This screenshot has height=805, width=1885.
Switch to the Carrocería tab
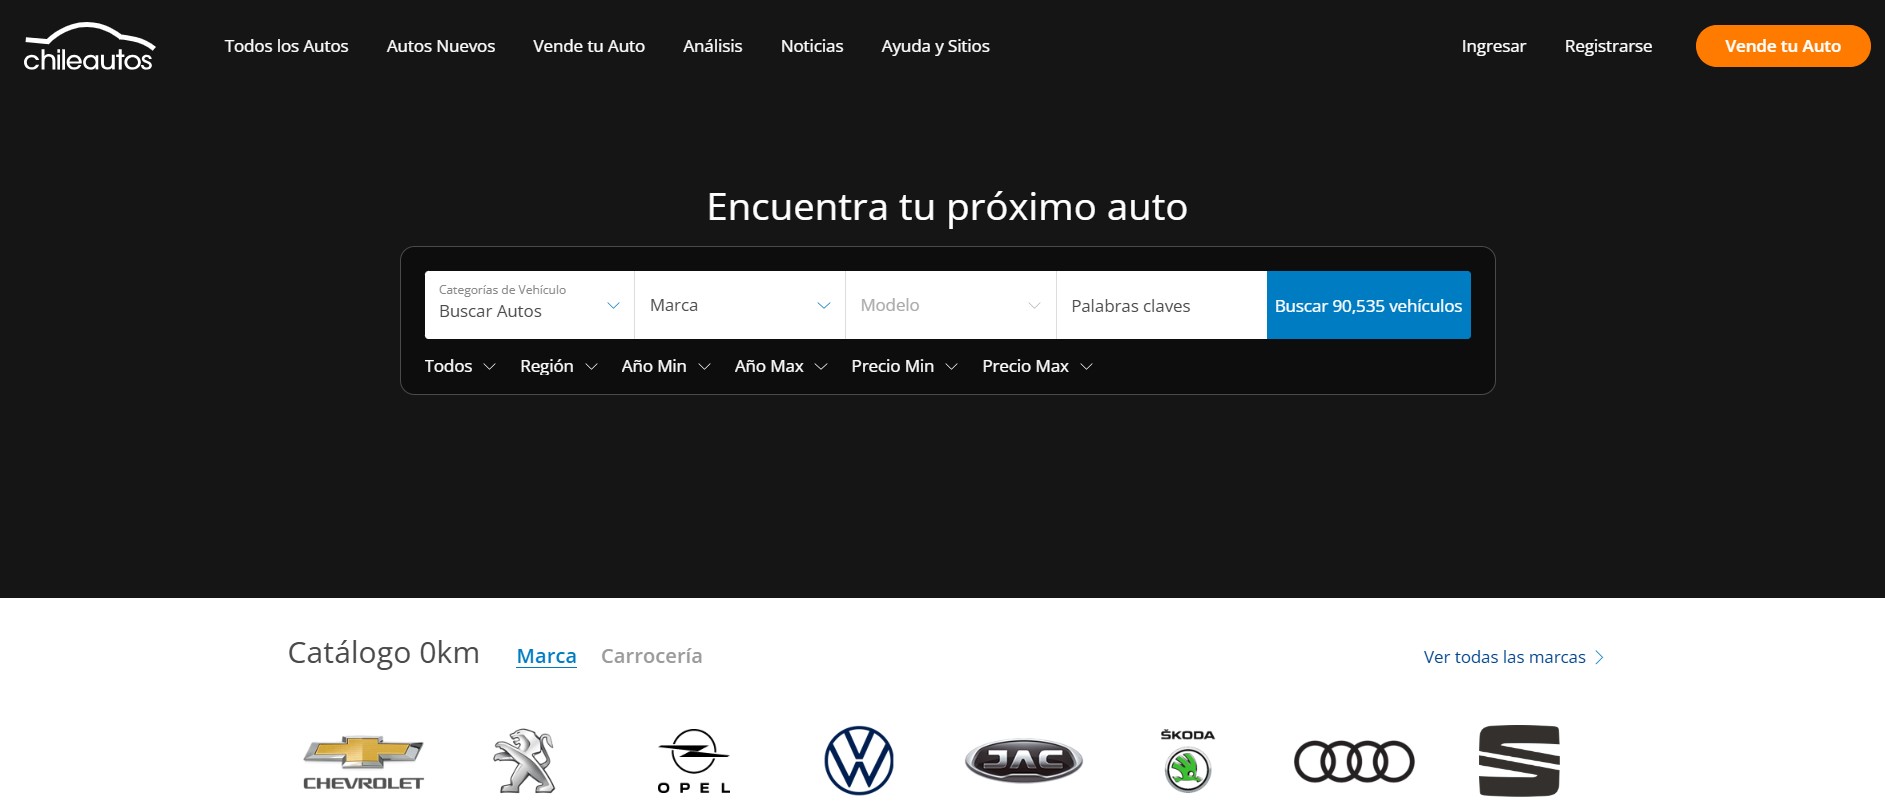point(651,656)
